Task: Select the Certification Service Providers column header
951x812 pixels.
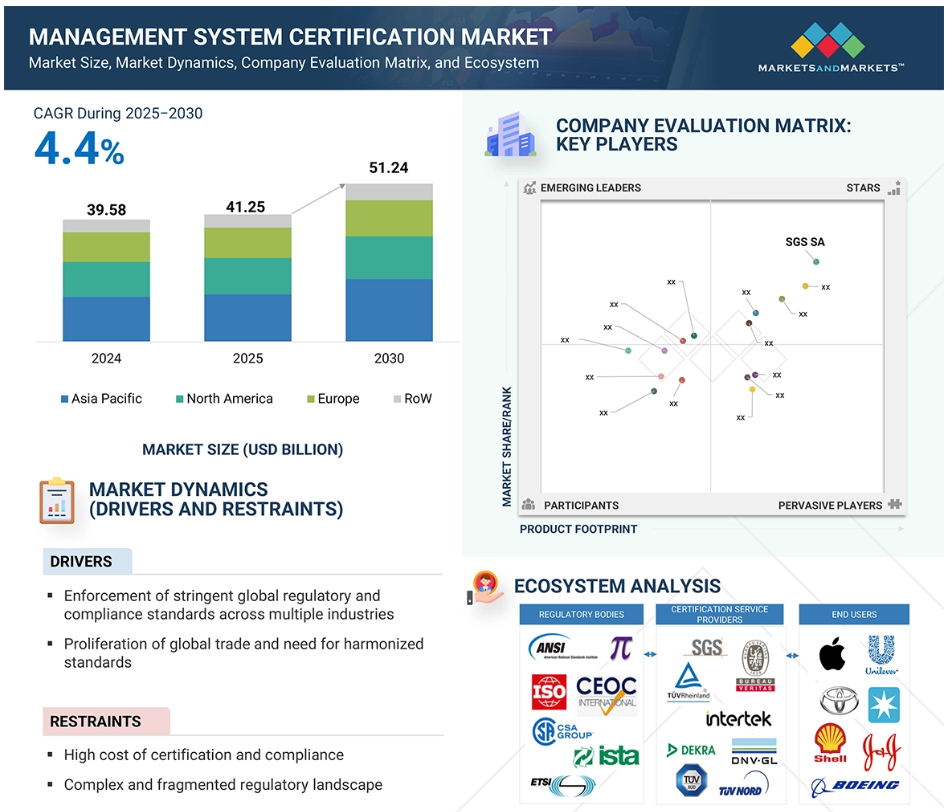Action: pos(719,614)
